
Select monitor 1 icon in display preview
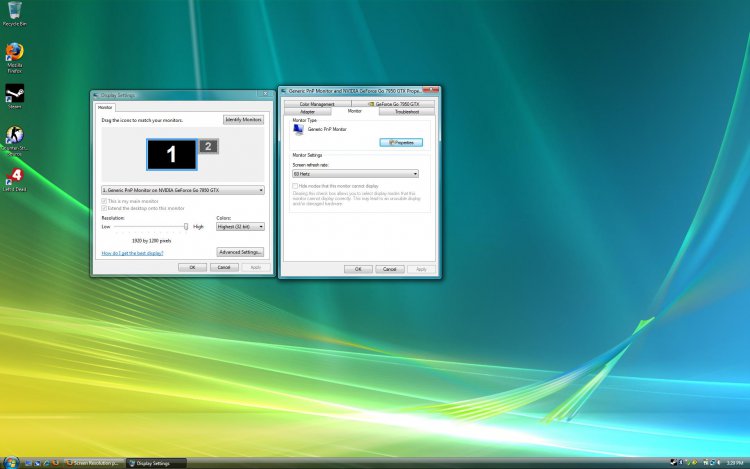pyautogui.click(x=171, y=154)
